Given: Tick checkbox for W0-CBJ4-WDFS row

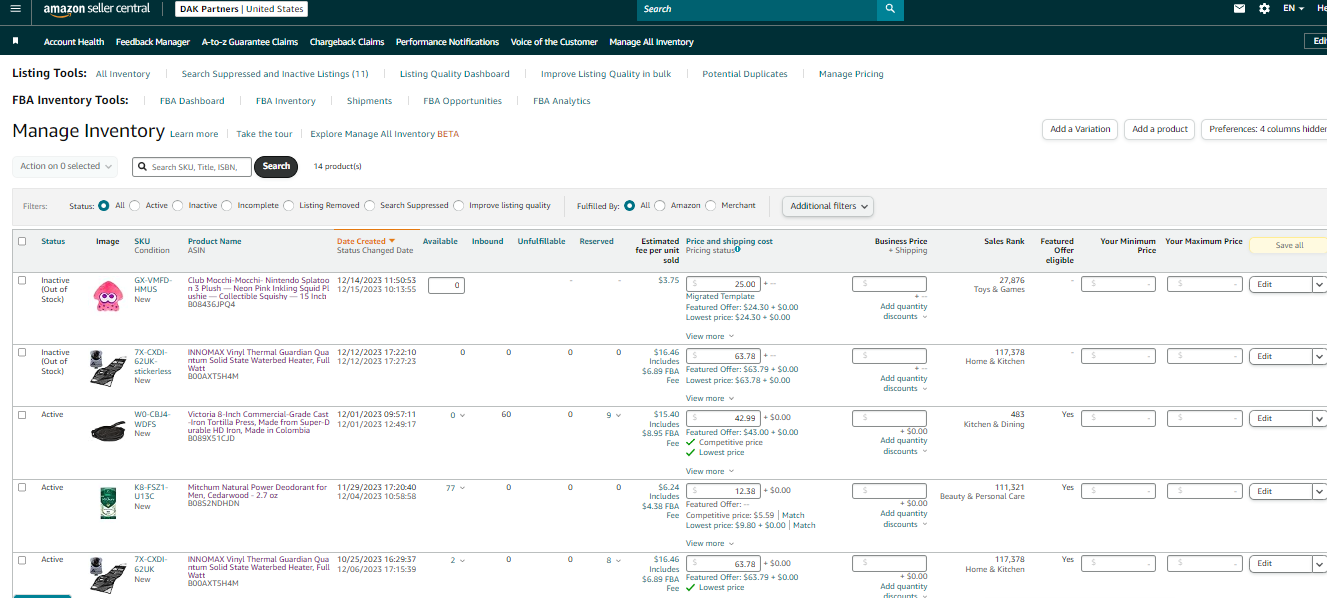Looking at the screenshot, I should tap(22, 414).
